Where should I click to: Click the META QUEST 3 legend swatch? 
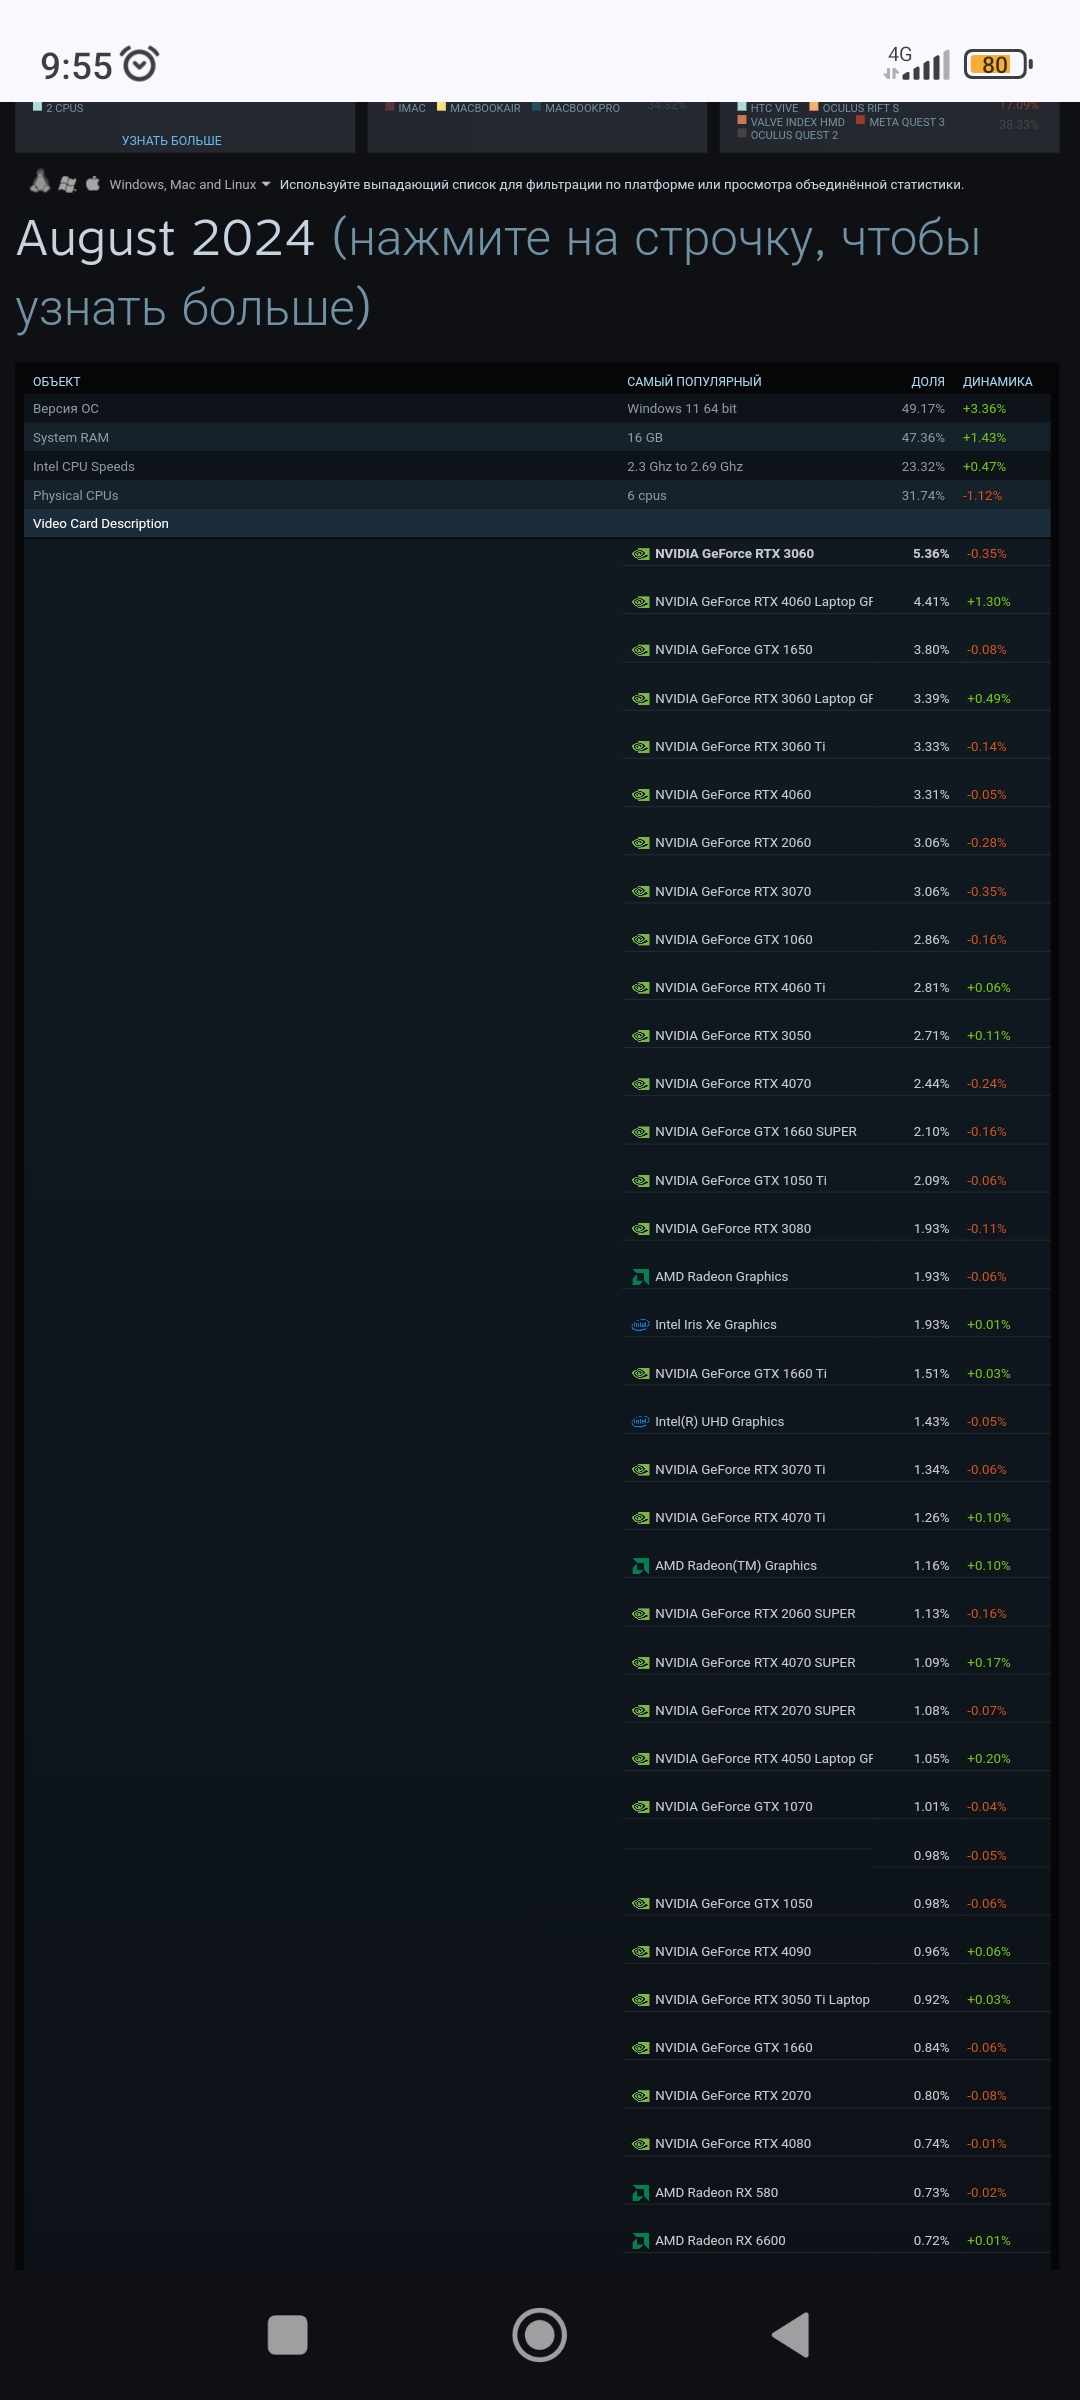(860, 121)
